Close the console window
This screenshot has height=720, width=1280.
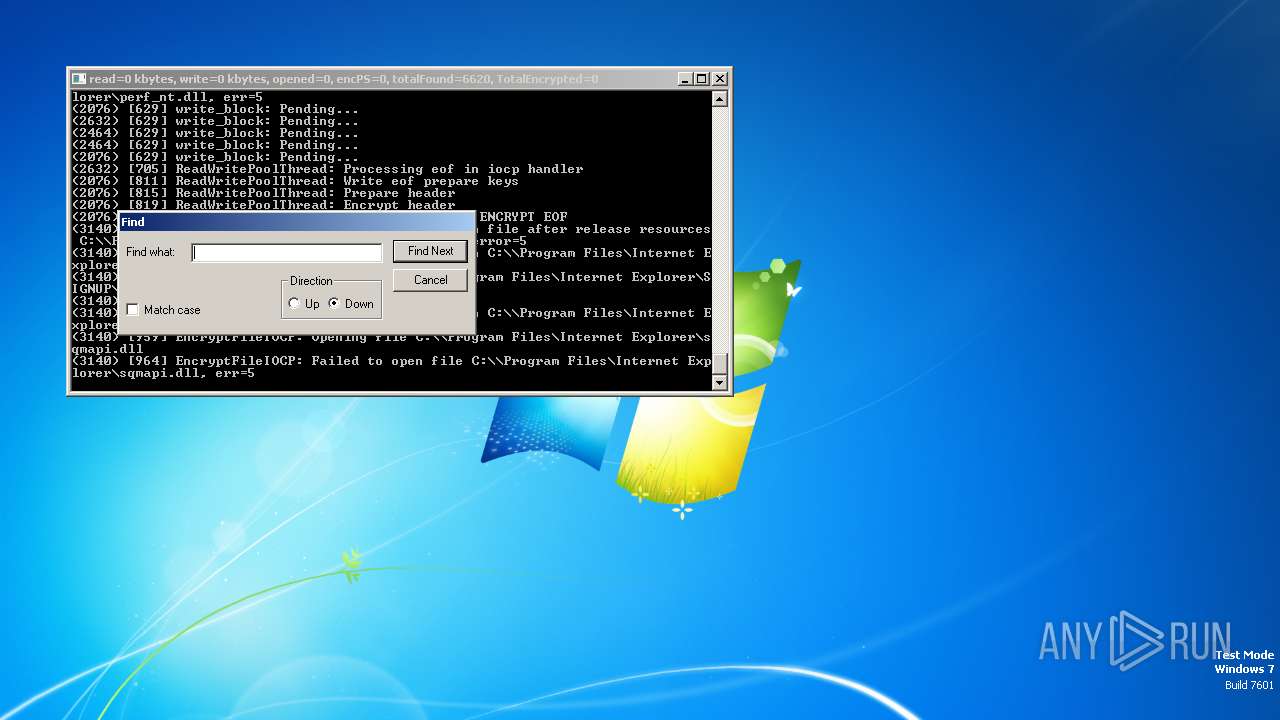click(x=720, y=79)
